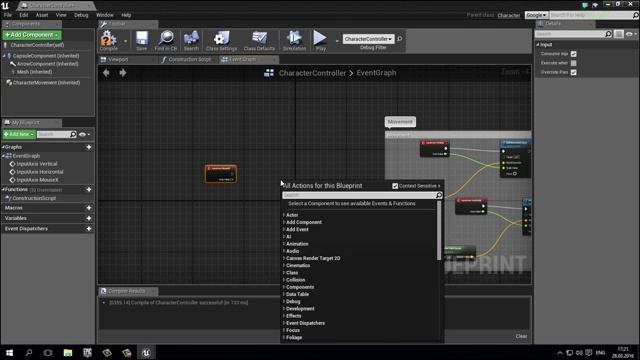Open Class Defaults

tap(259, 40)
